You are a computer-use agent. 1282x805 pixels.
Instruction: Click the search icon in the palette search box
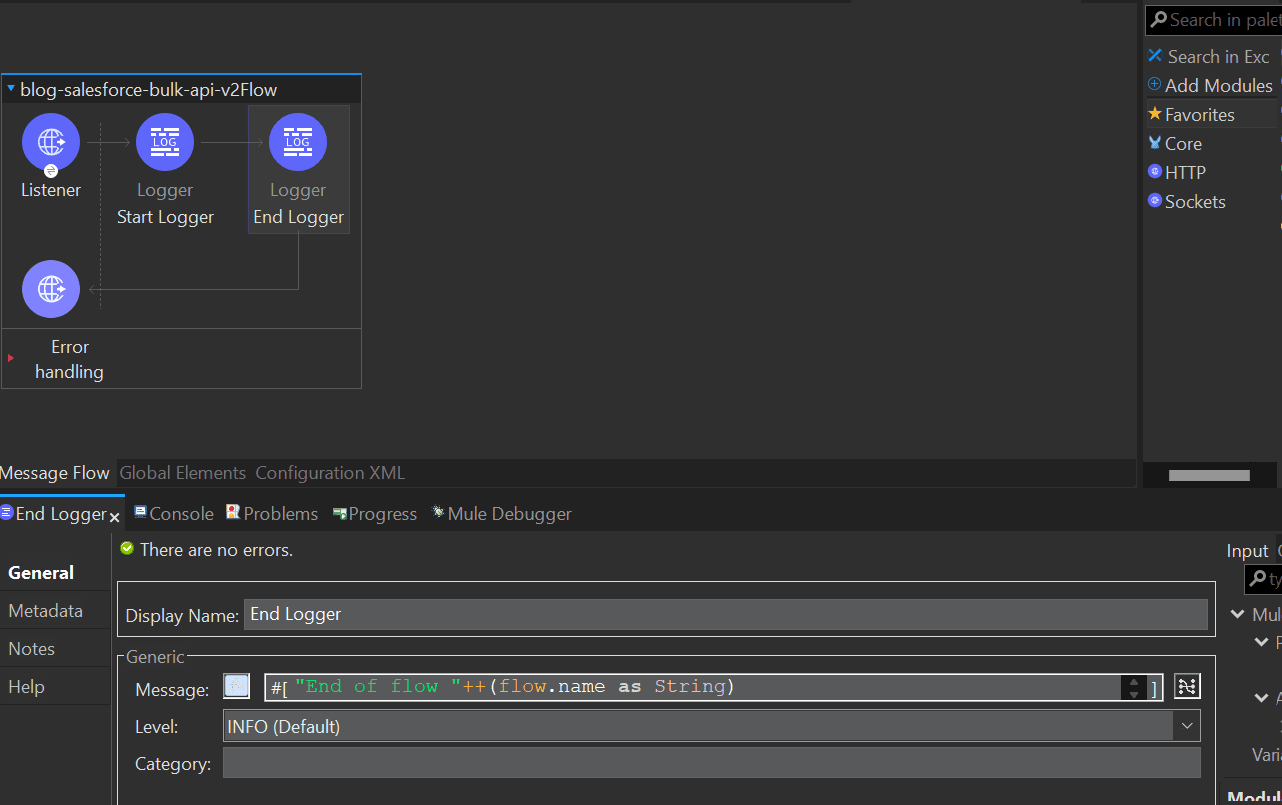pos(1160,20)
